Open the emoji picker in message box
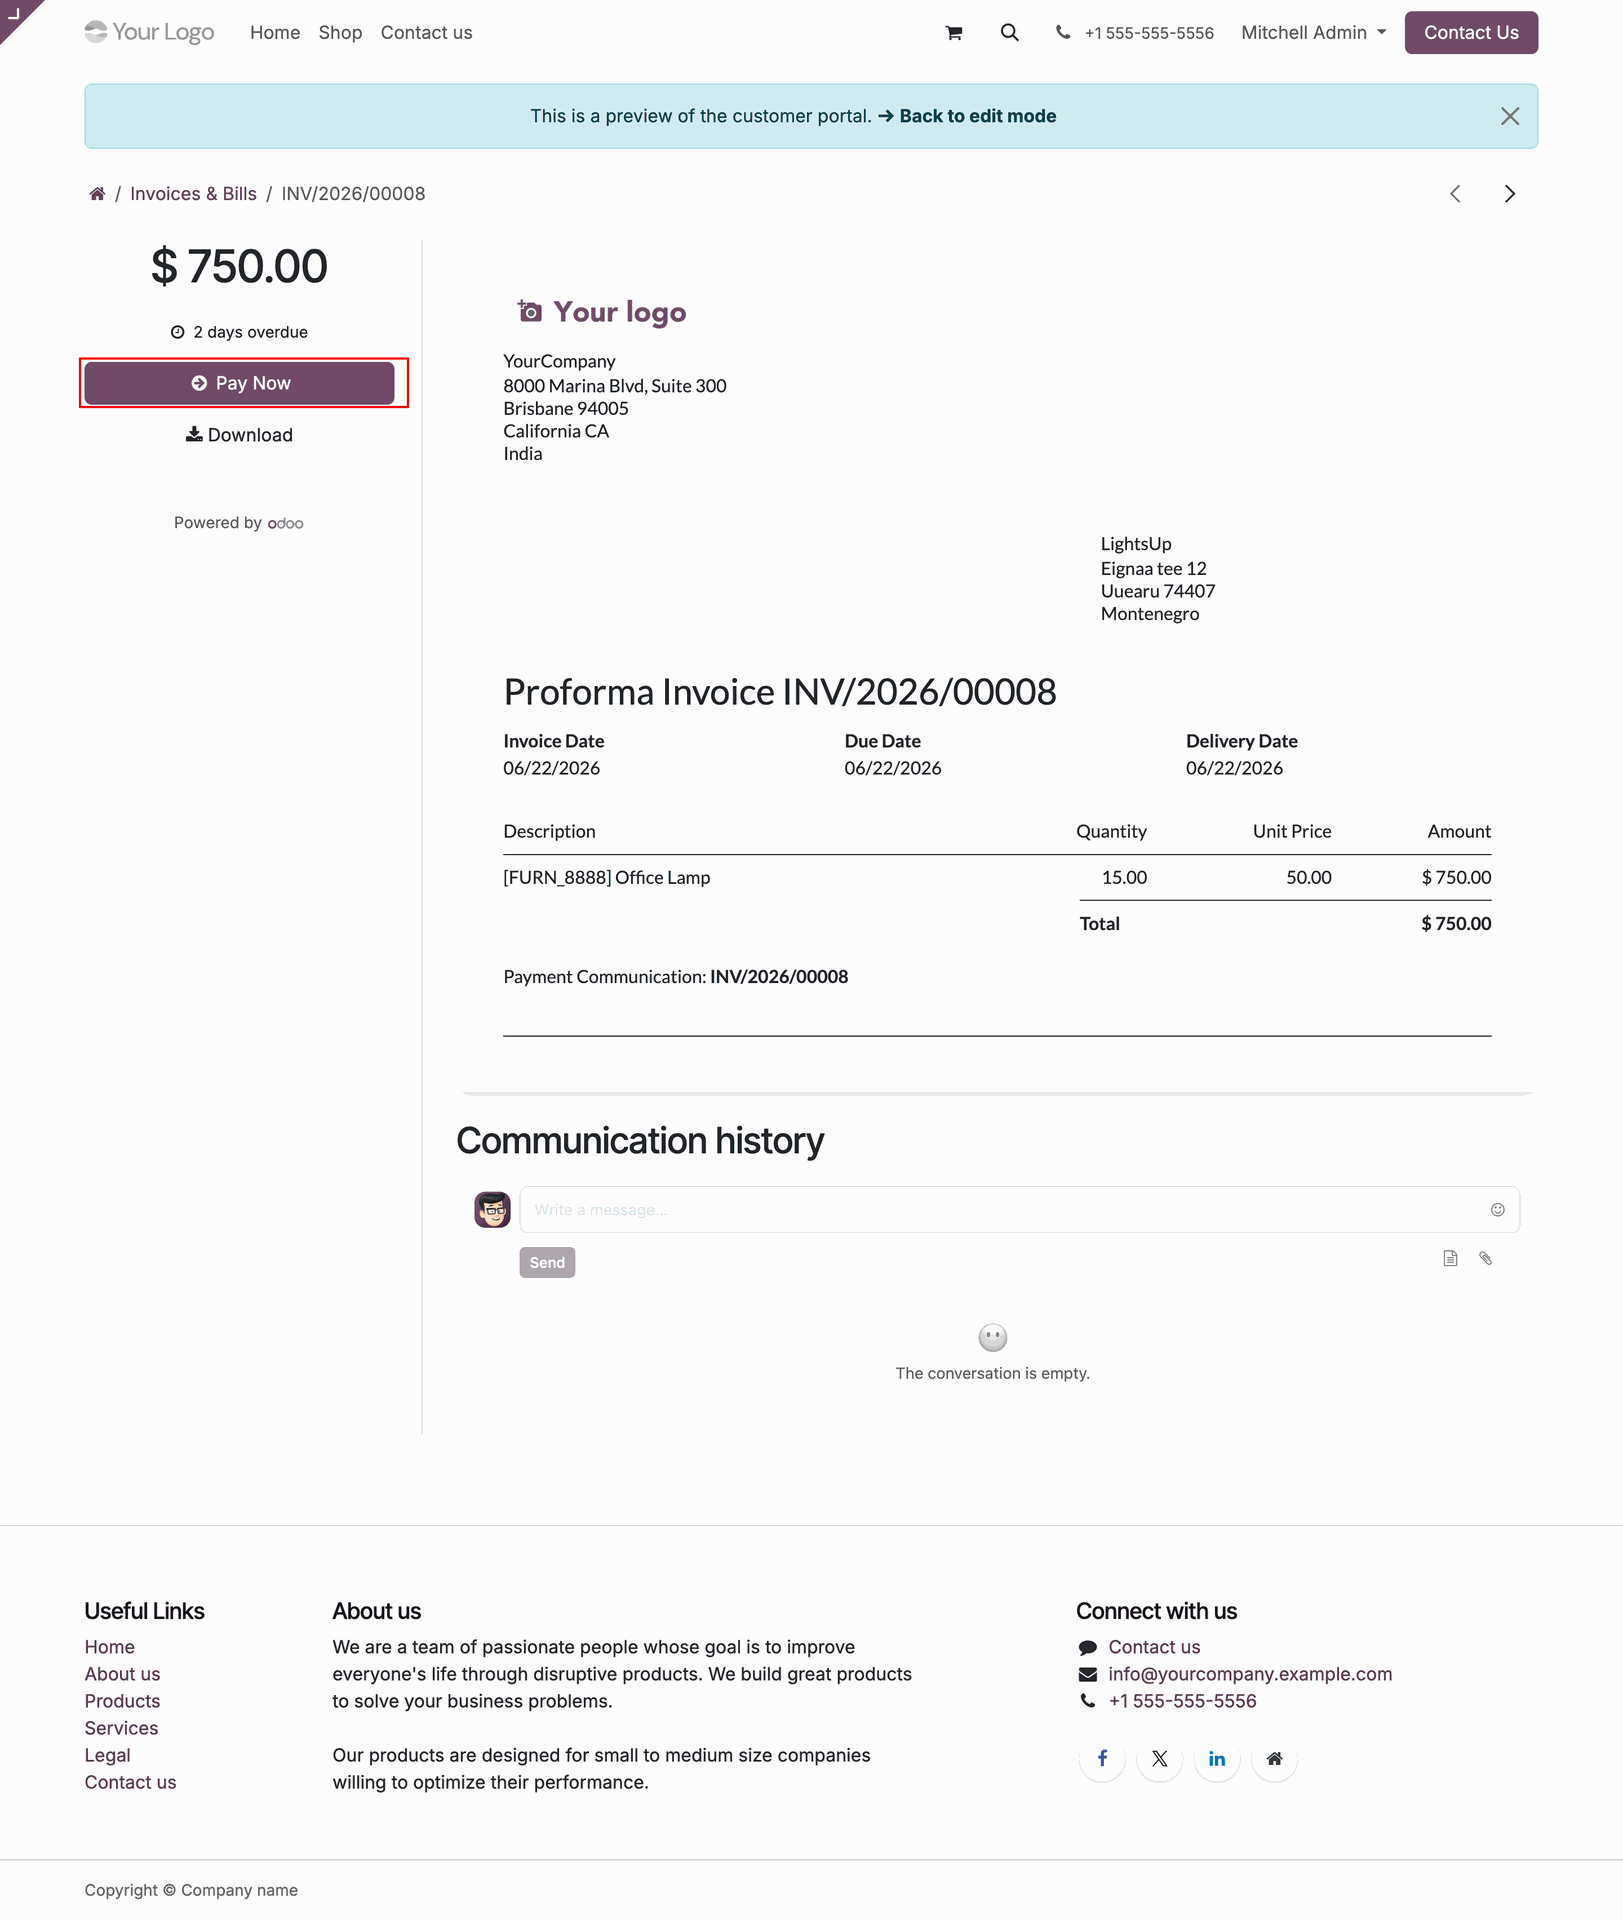The image size is (1623, 1920). pos(1497,1210)
